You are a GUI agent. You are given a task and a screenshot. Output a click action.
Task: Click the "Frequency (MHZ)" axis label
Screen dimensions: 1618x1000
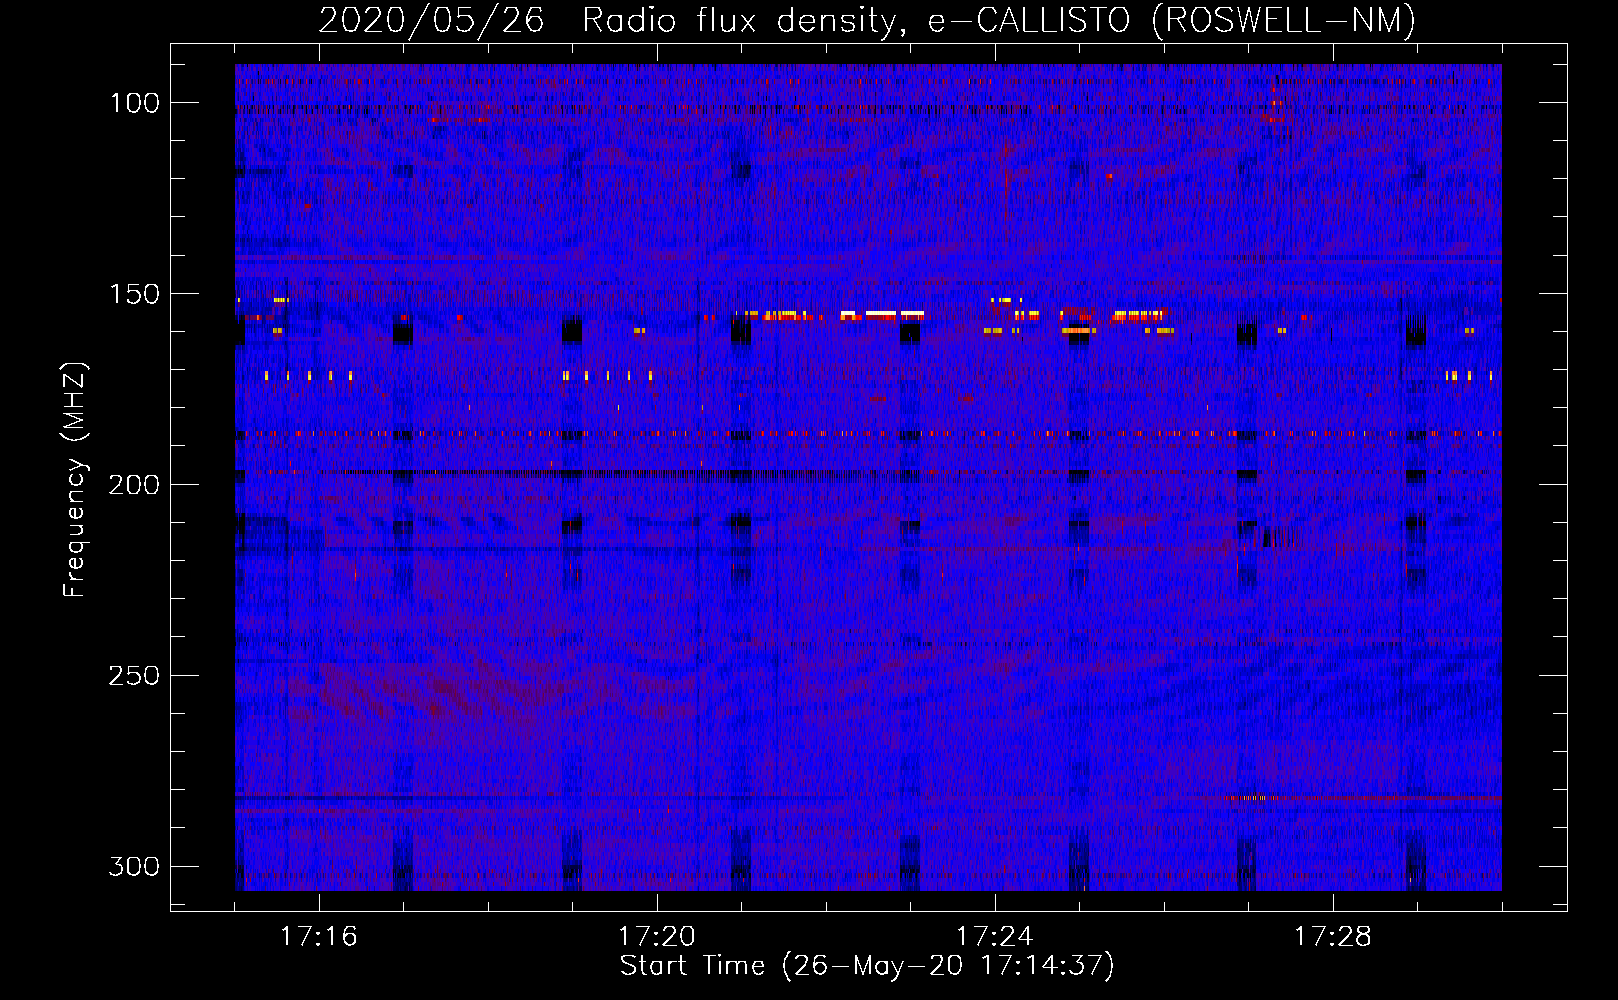(75, 480)
